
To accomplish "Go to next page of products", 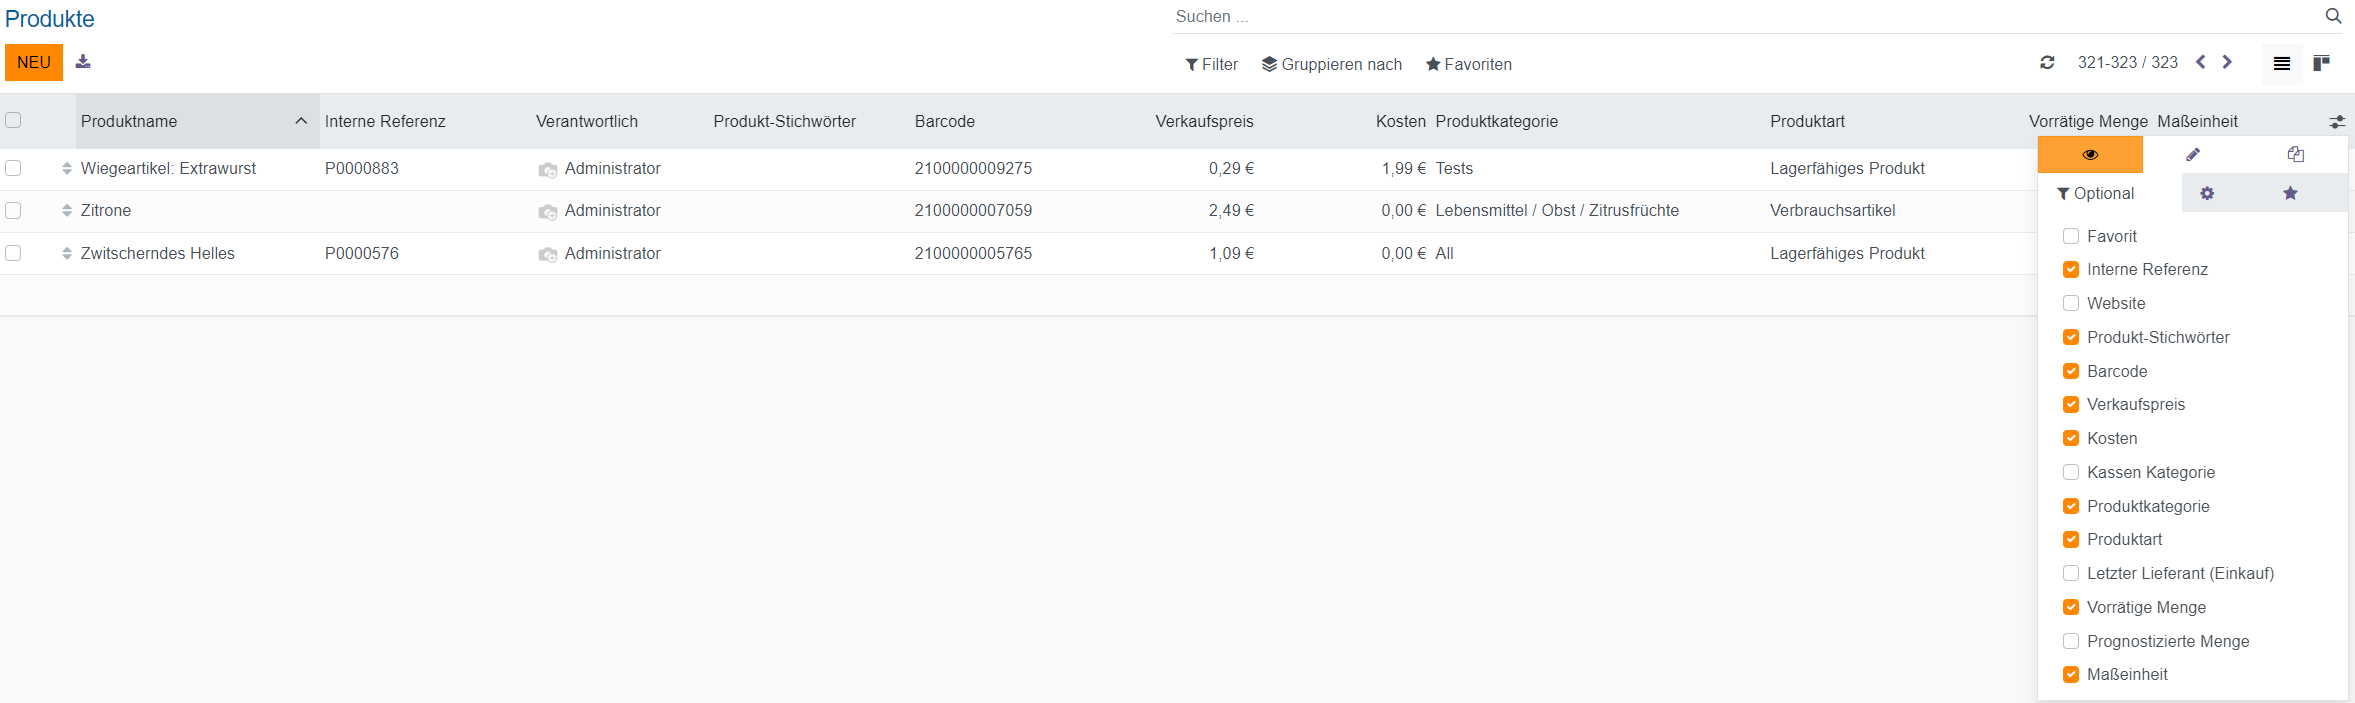I will coord(2227,62).
